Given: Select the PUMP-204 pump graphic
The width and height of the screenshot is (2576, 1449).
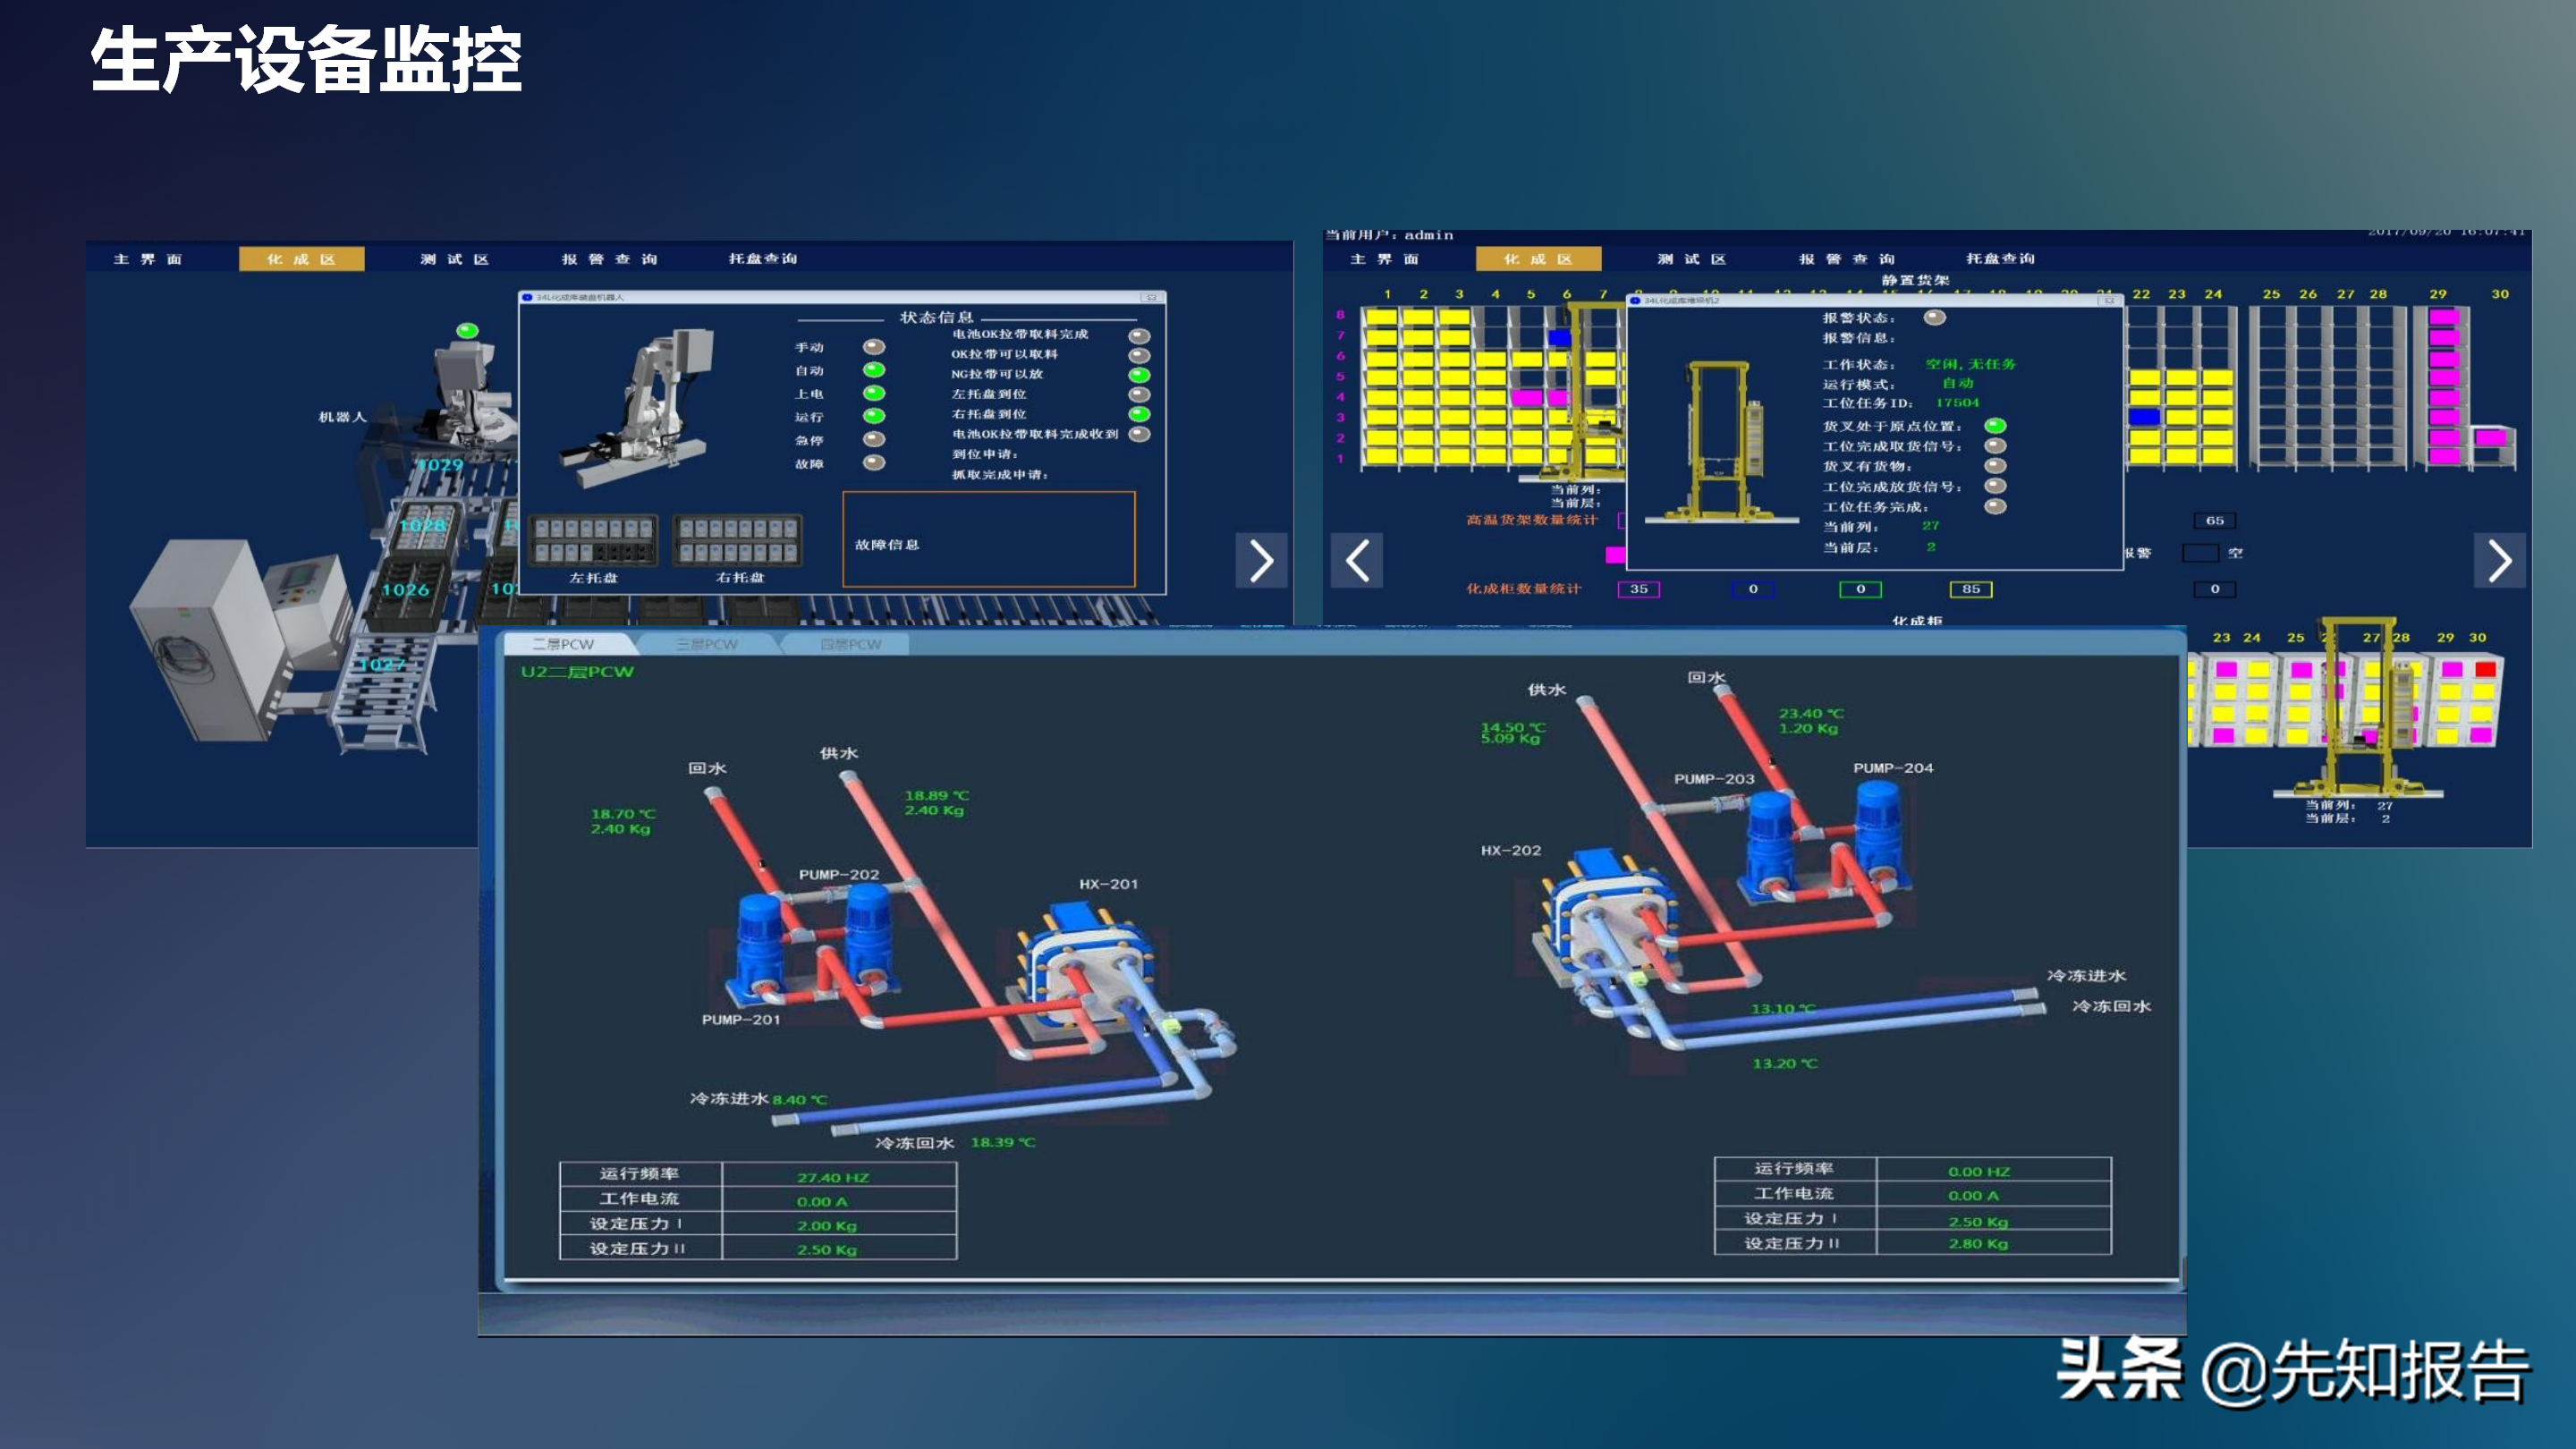Looking at the screenshot, I should click(x=1880, y=835).
